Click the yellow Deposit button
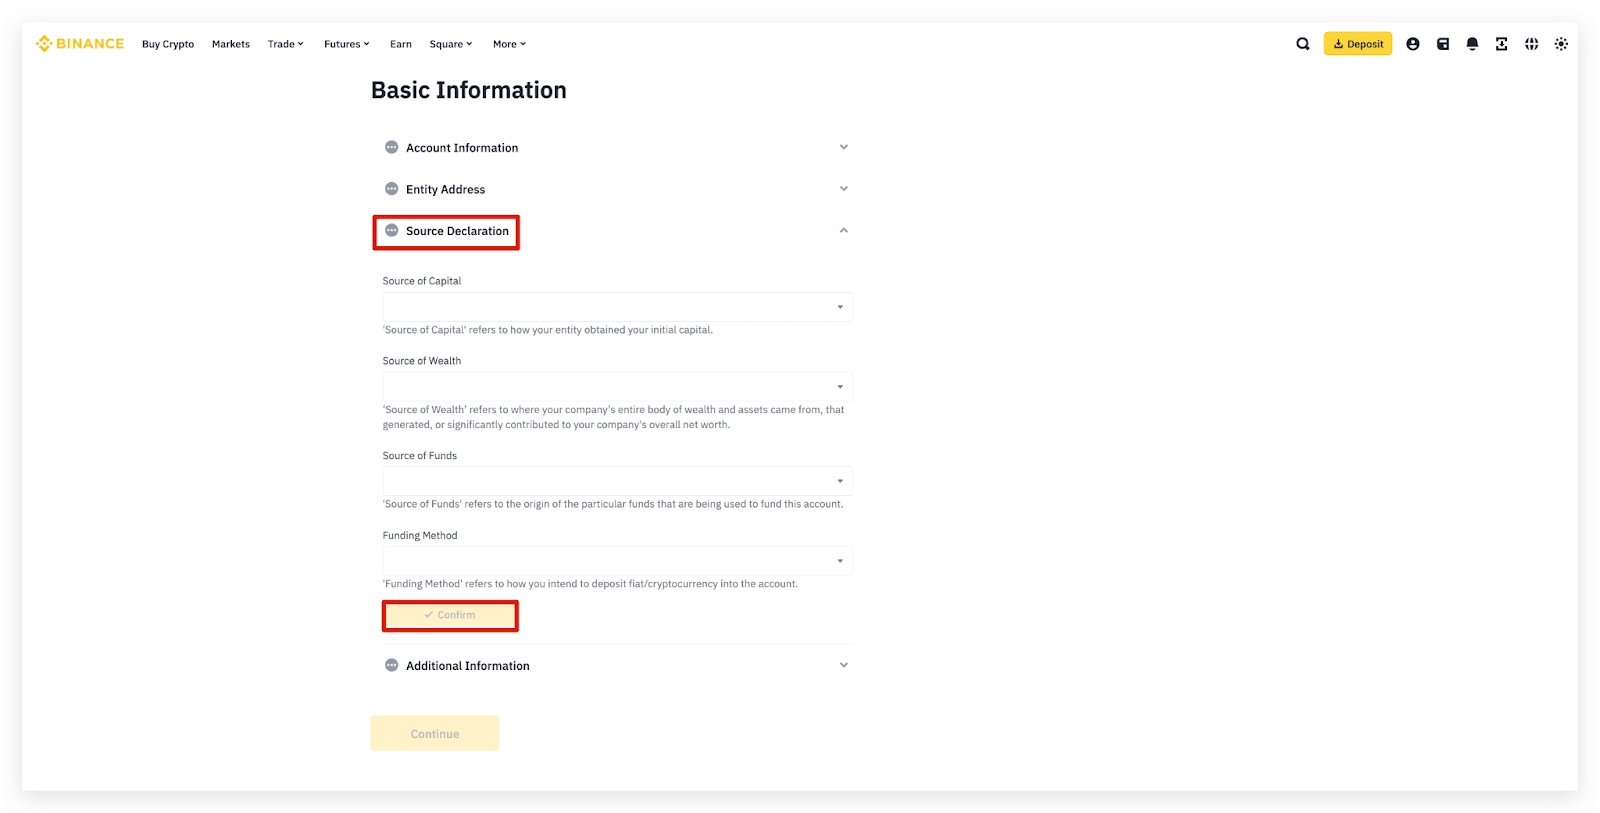Viewport: 1600px width, 813px height. [x=1358, y=44]
